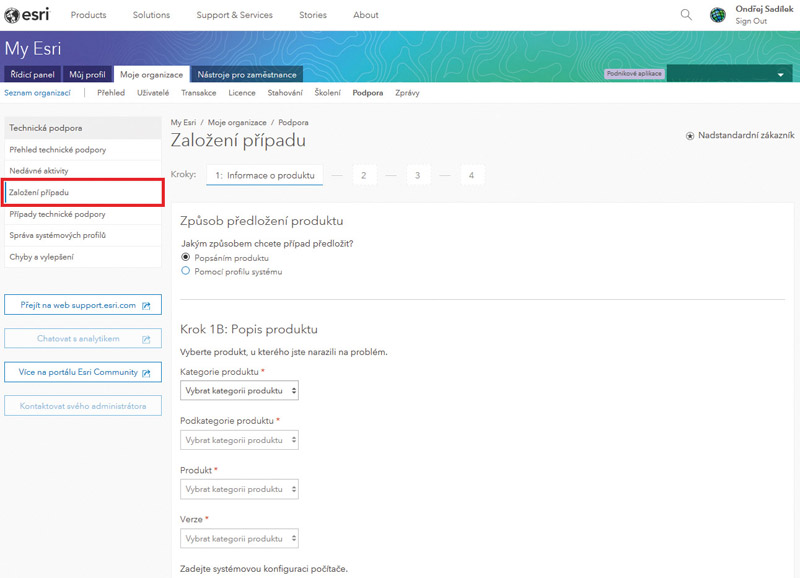The image size is (800, 578).
Task: Click the user name Ondřej Sadílek
Action: [x=764, y=9]
